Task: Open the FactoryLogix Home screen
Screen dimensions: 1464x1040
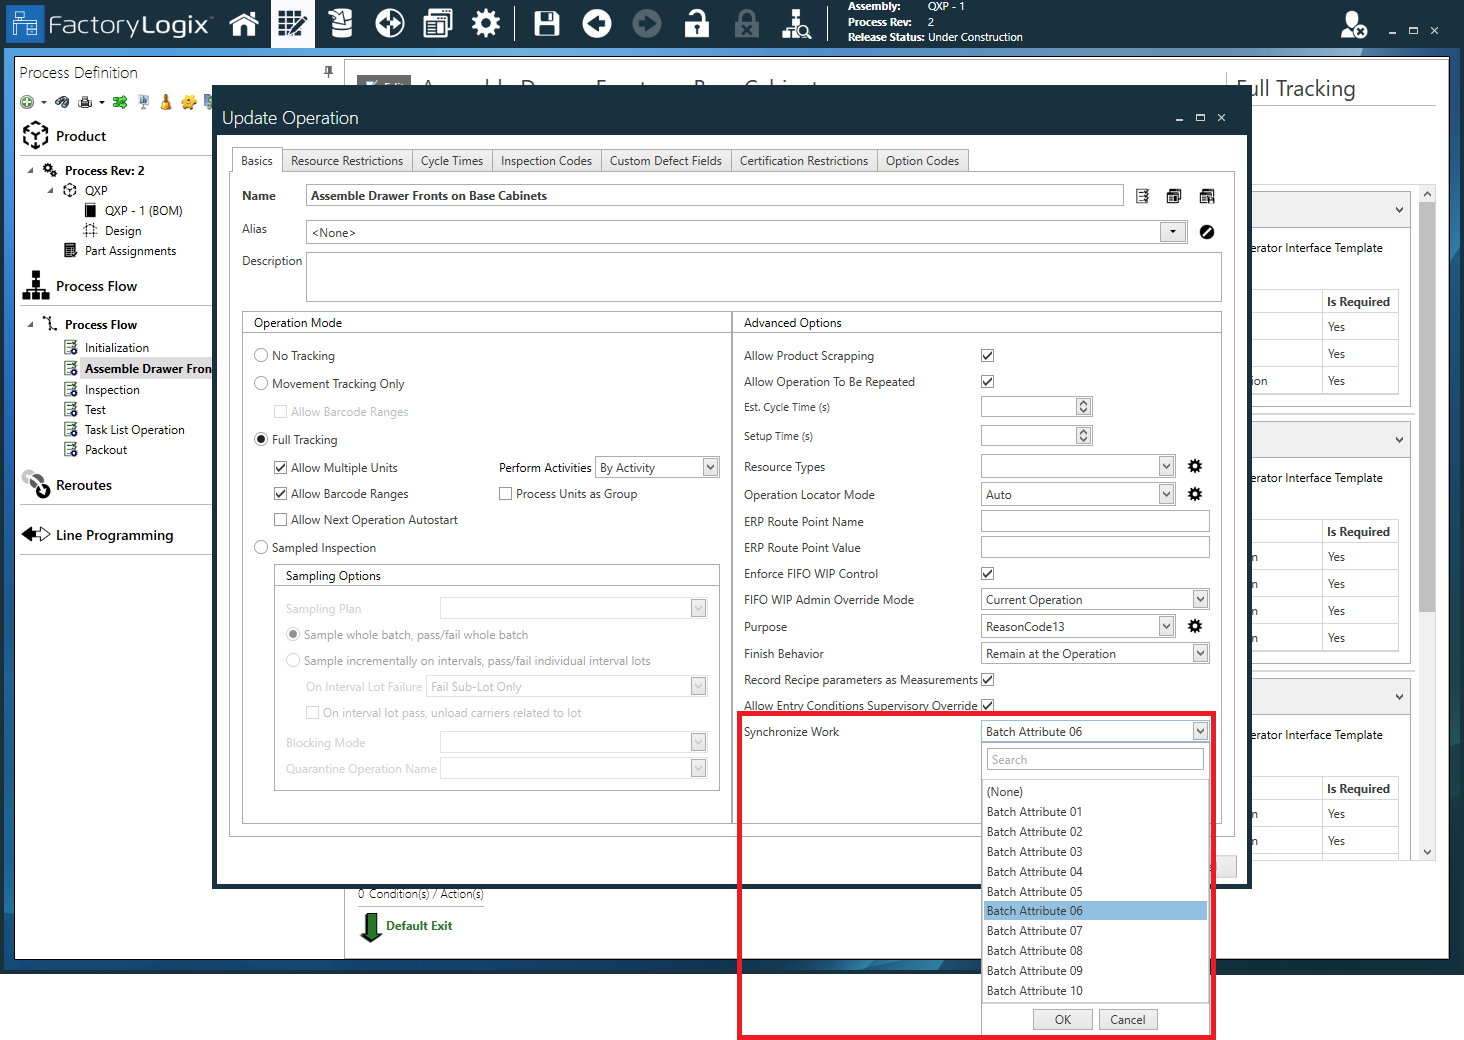Action: pyautogui.click(x=244, y=23)
